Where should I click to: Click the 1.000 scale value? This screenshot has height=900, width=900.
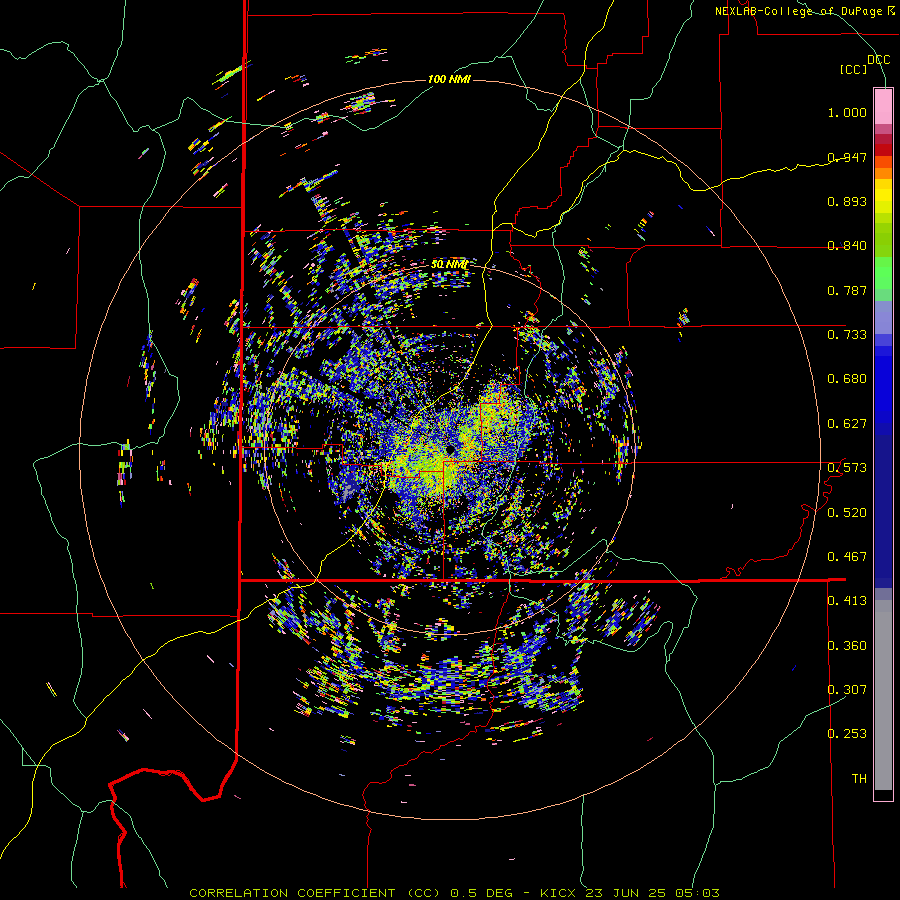tap(847, 112)
